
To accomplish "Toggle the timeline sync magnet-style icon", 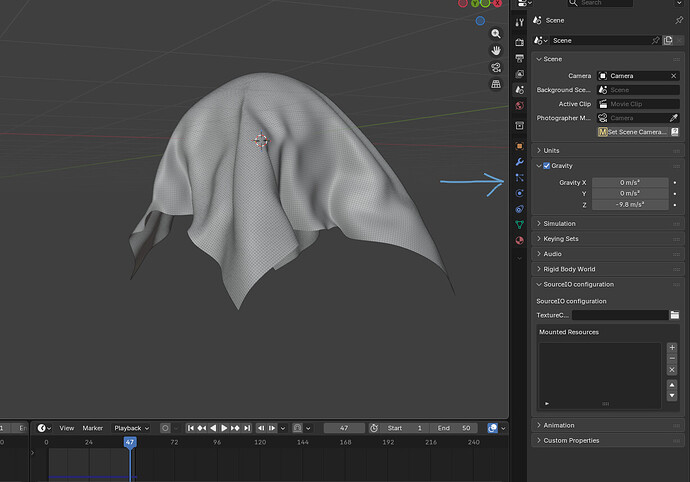I will click(x=297, y=428).
